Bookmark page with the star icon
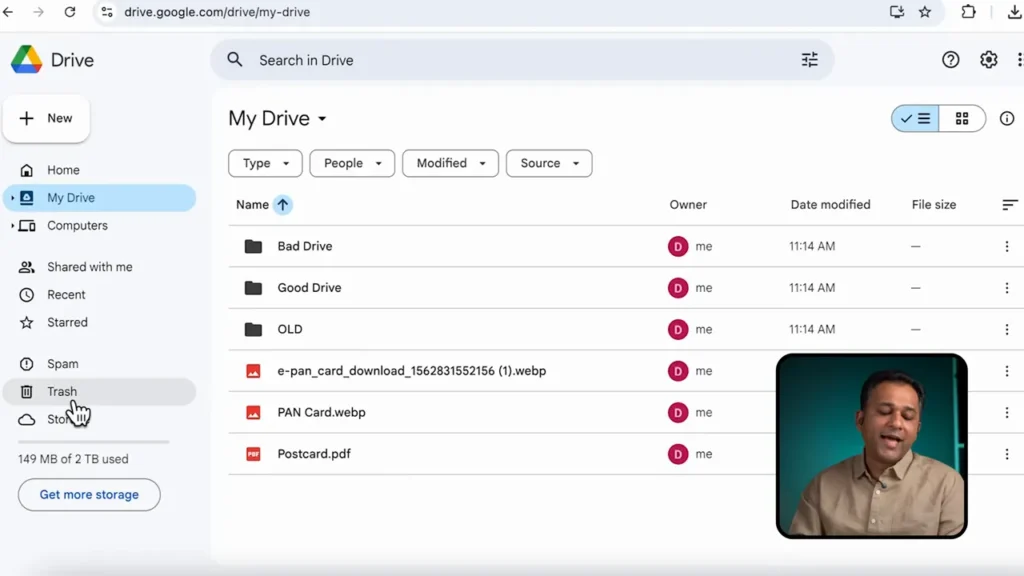Image resolution: width=1024 pixels, height=576 pixels. (x=925, y=12)
